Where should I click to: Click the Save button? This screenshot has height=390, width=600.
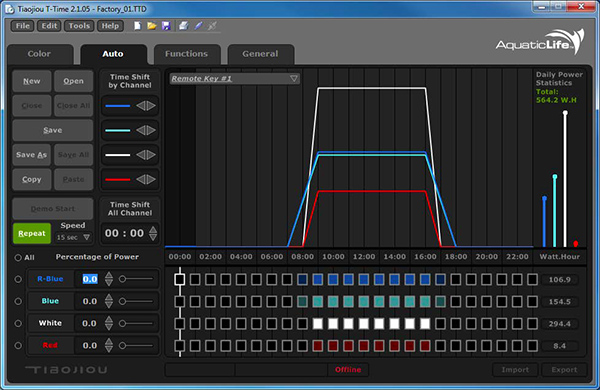pos(53,131)
